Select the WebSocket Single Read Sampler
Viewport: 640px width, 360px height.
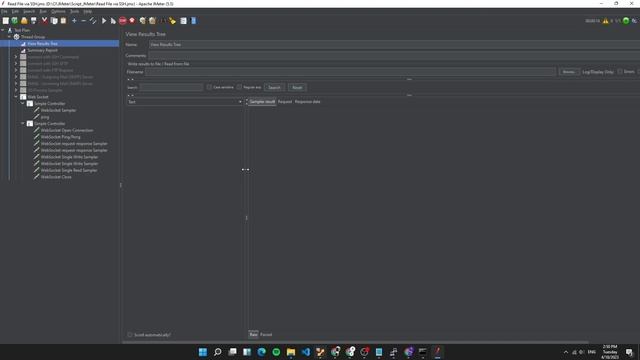(x=69, y=170)
